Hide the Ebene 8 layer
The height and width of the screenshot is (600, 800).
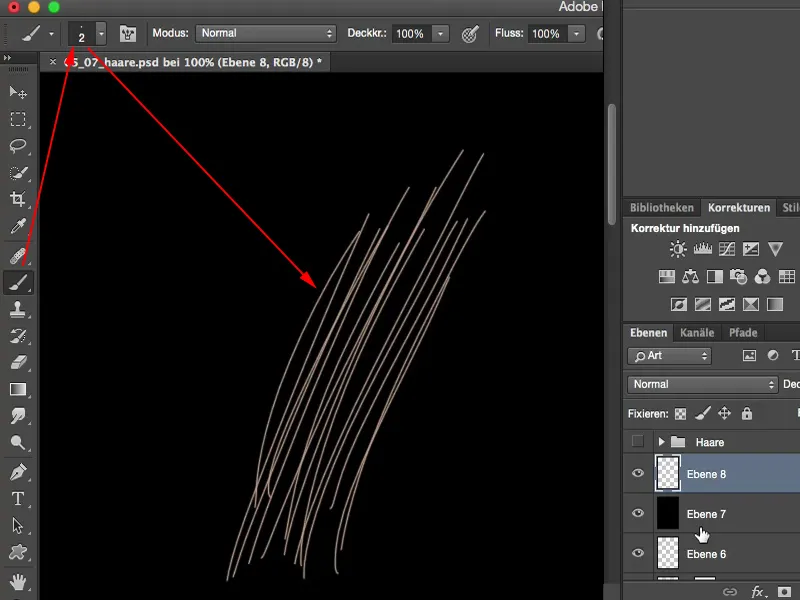pos(638,473)
